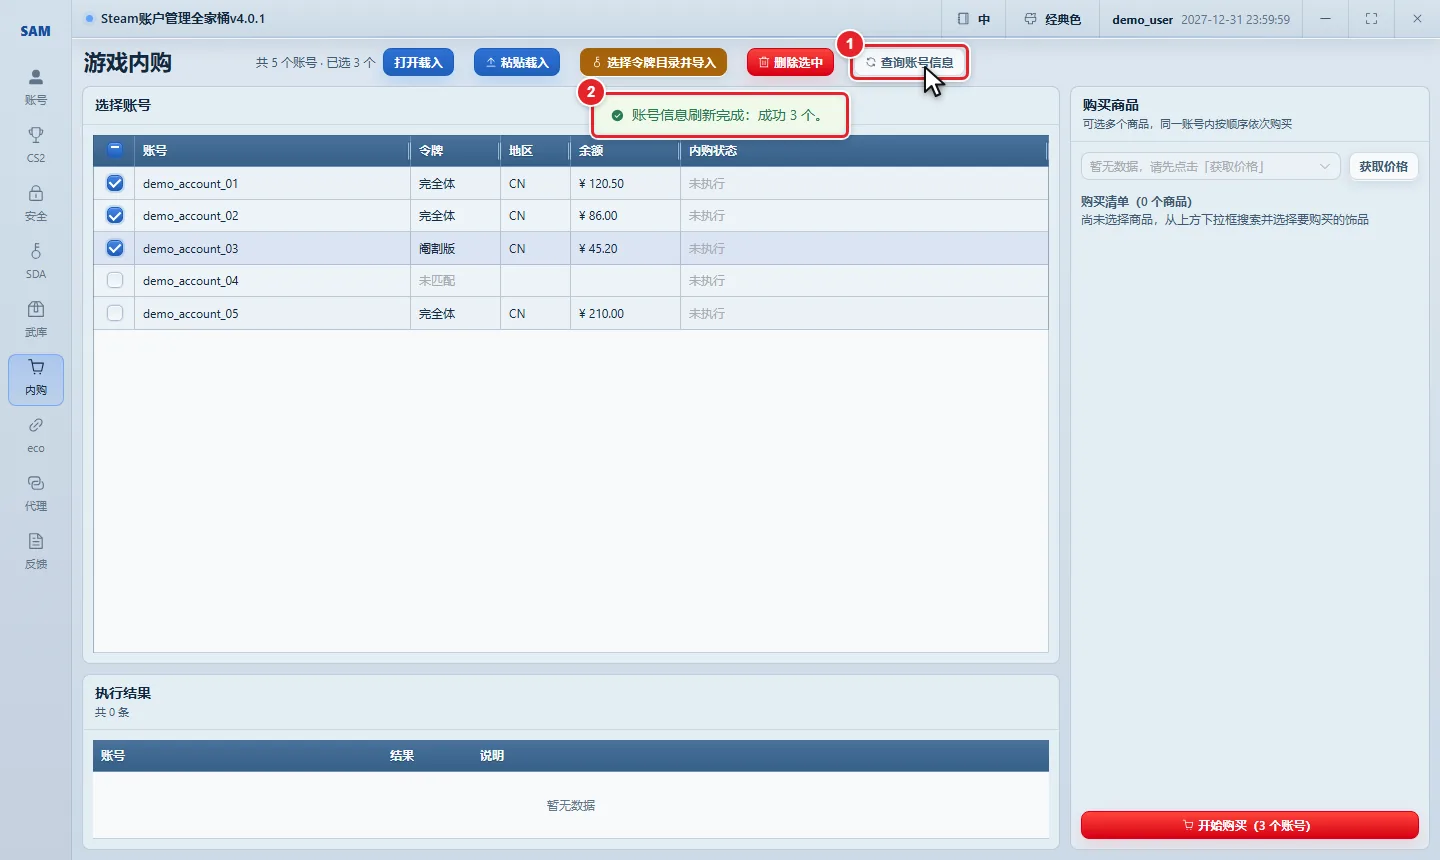Toggle the select-all checkbox in the account table header
This screenshot has height=860, width=1440.
(115, 150)
